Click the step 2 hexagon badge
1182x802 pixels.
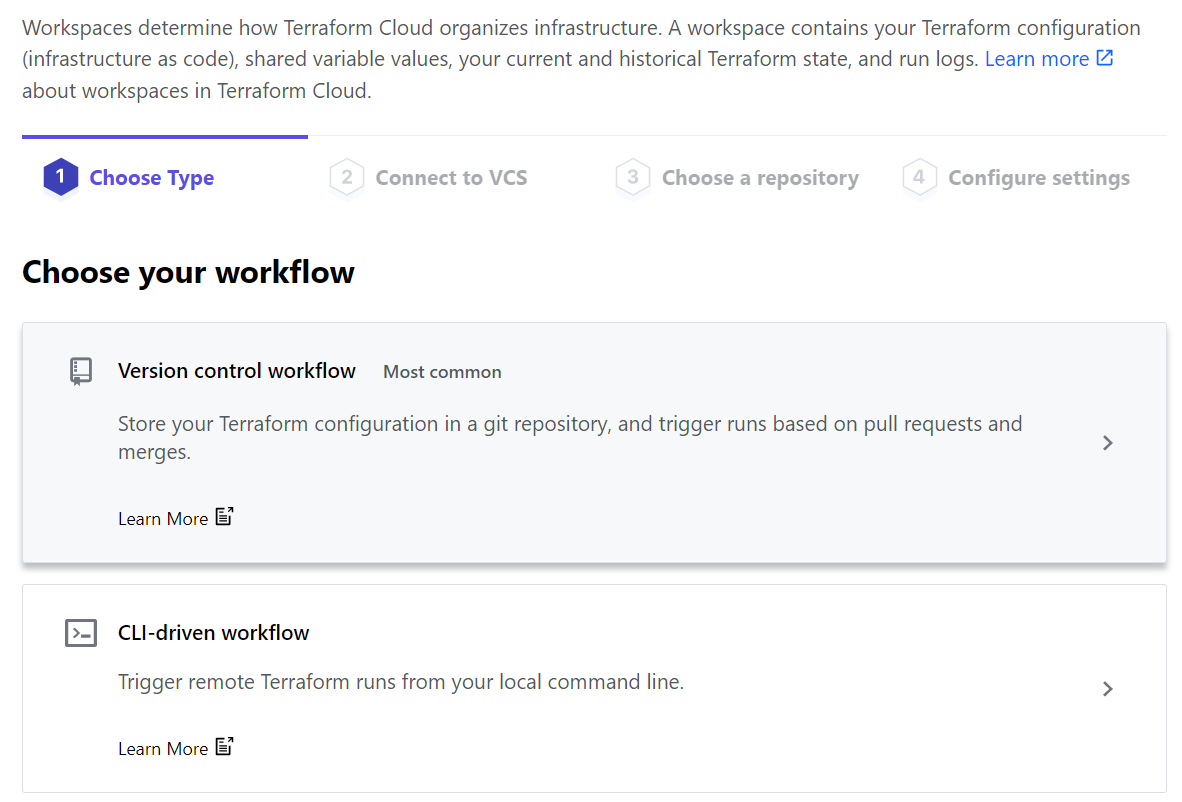point(346,178)
